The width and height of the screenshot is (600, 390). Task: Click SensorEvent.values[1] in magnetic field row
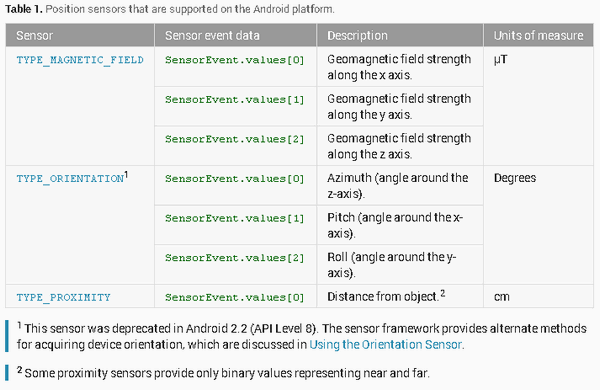coord(235,100)
